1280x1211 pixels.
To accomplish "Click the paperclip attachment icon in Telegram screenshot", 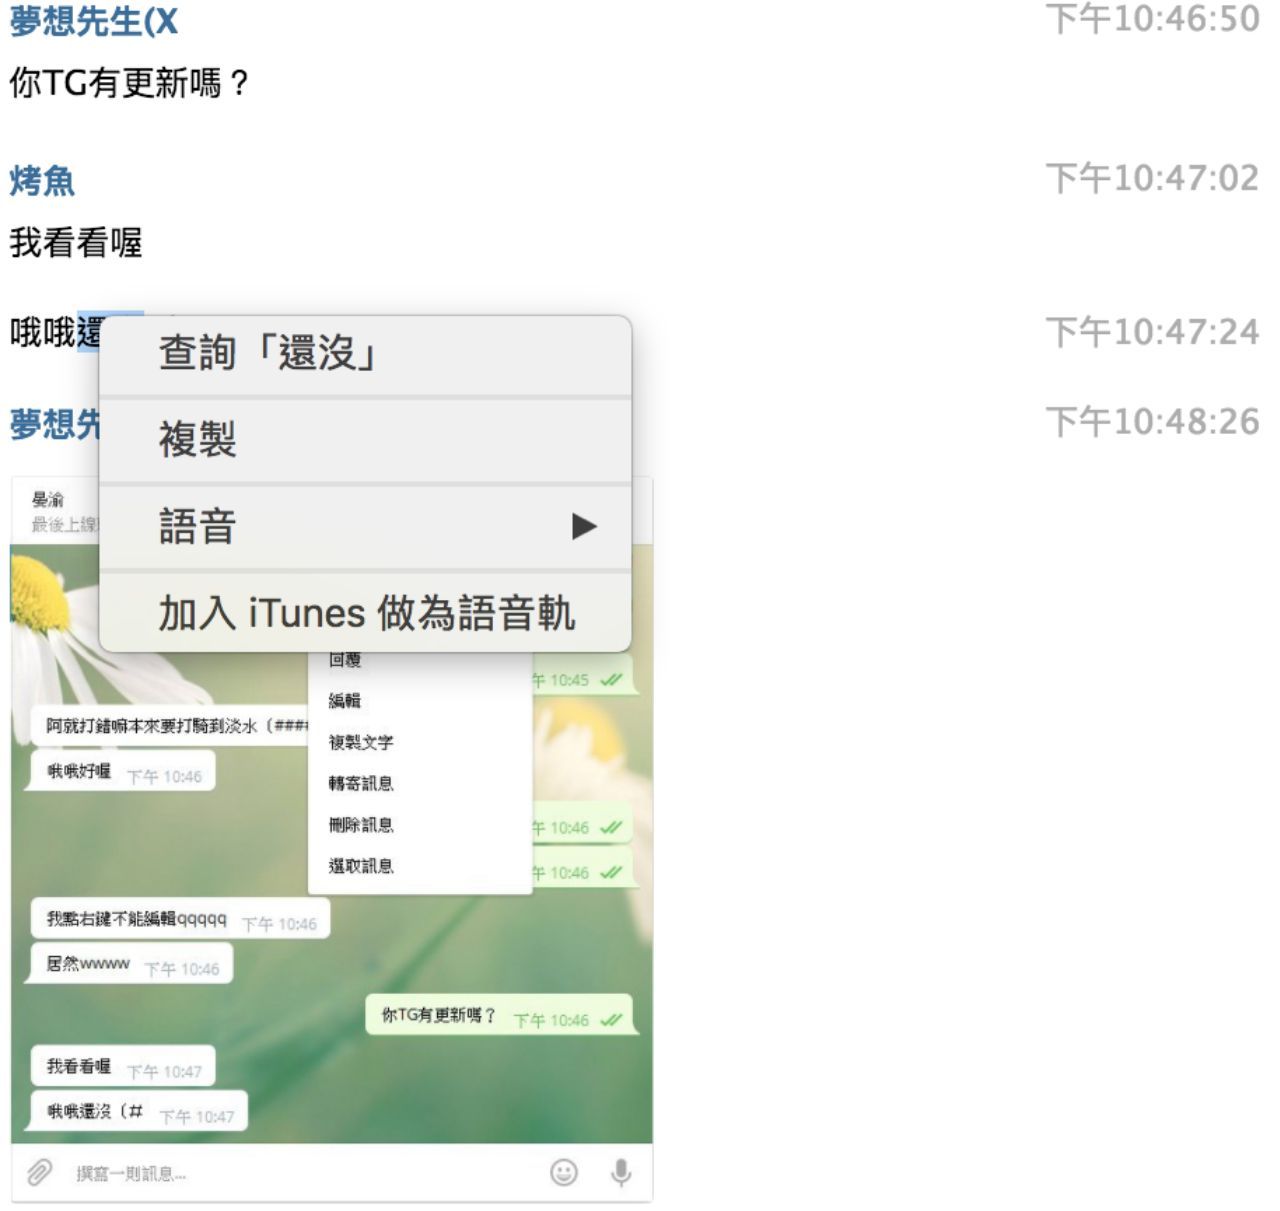I will [x=39, y=1172].
